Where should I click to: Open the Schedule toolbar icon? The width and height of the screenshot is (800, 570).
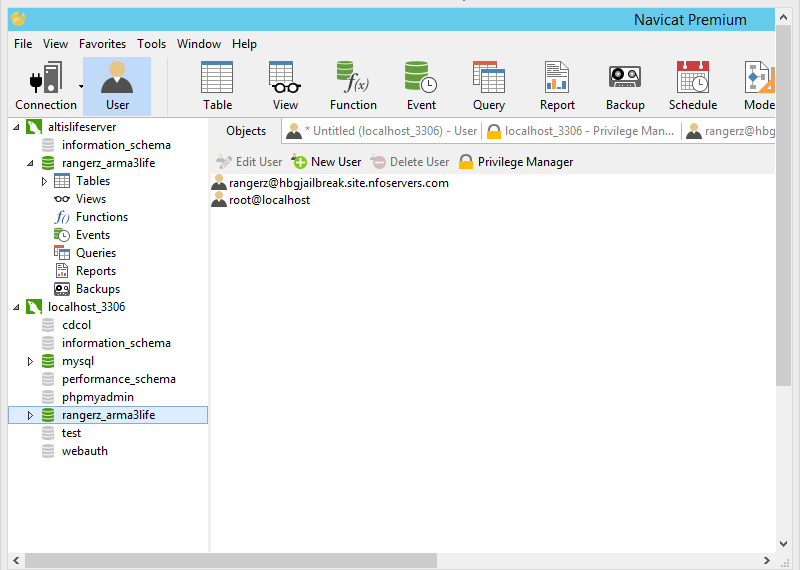pyautogui.click(x=693, y=86)
